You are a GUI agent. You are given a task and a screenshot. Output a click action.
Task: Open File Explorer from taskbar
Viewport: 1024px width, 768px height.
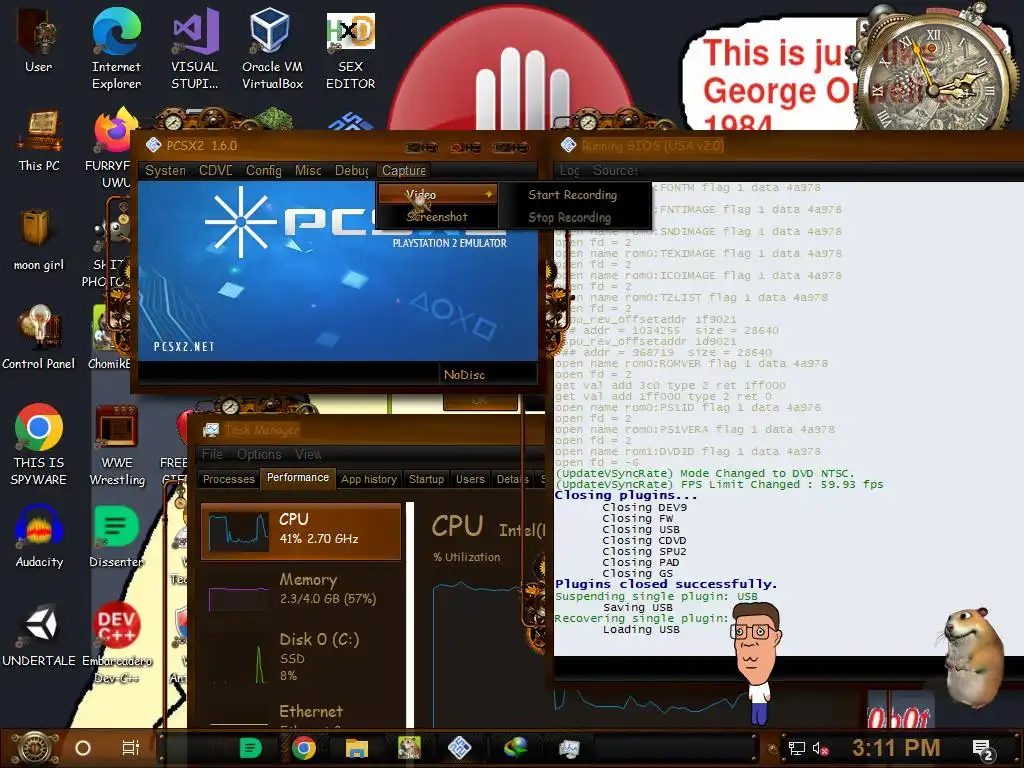[357, 748]
